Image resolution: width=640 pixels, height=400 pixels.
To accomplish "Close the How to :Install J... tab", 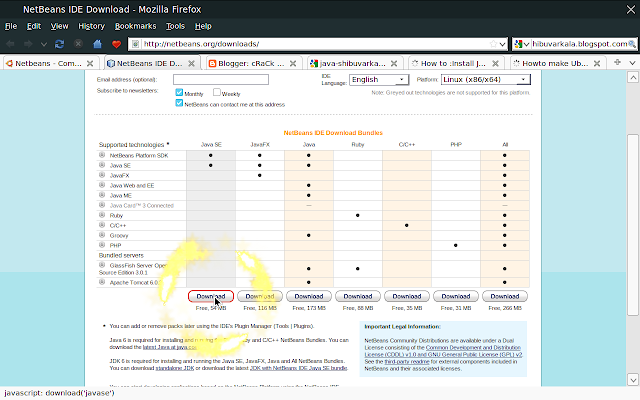I will pyautogui.click(x=495, y=63).
